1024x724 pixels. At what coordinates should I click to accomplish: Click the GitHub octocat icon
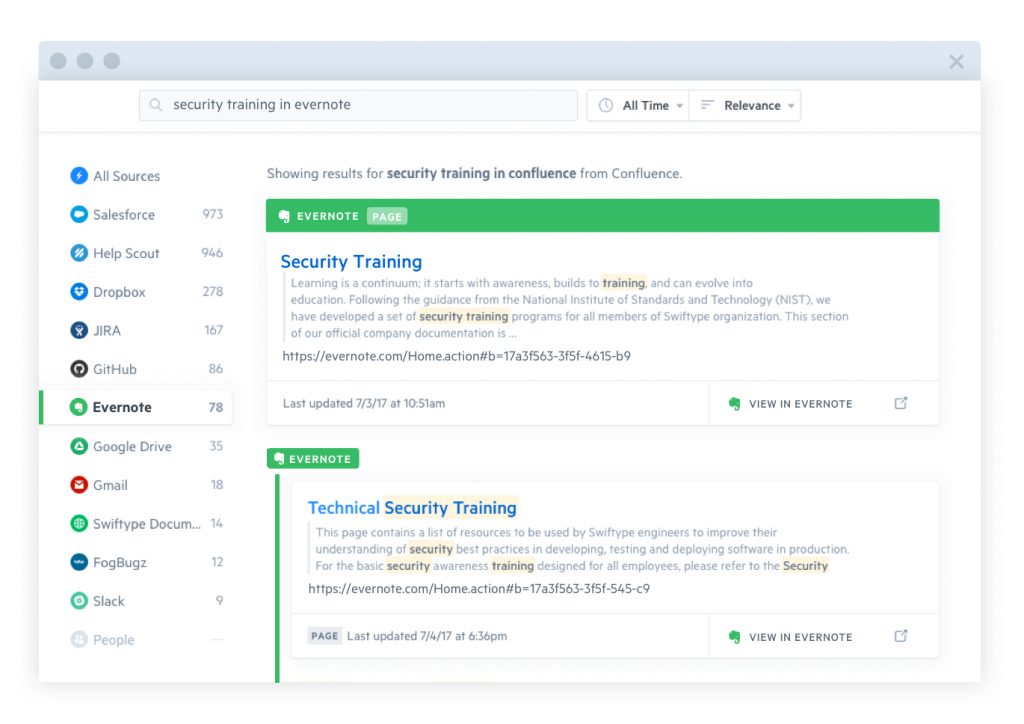(79, 369)
